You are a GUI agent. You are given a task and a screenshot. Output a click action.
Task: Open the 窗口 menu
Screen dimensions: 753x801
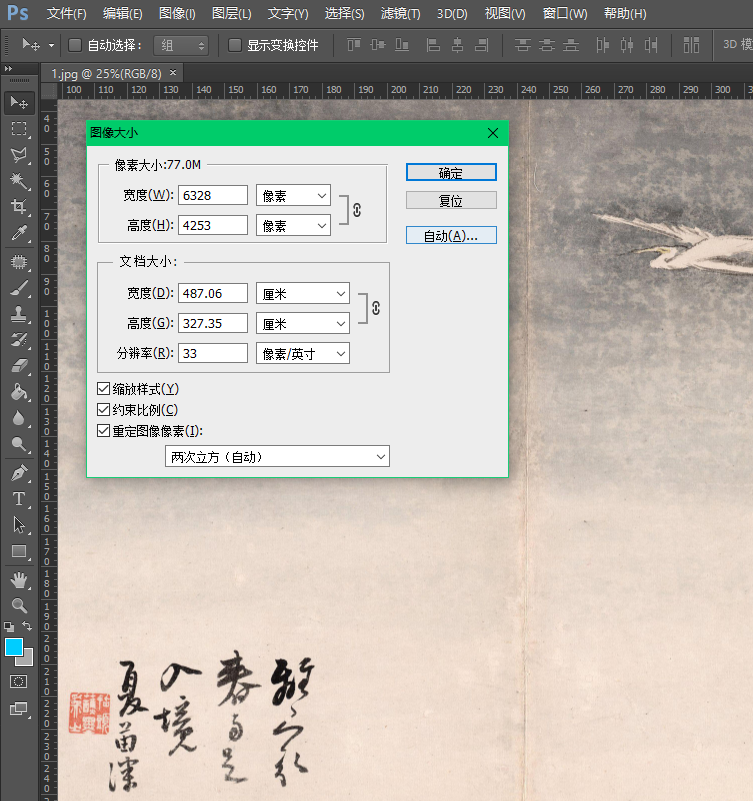pyautogui.click(x=564, y=14)
